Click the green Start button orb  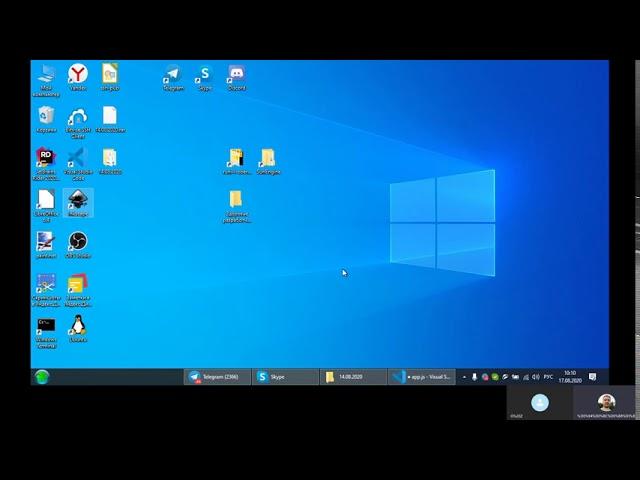tap(42, 377)
